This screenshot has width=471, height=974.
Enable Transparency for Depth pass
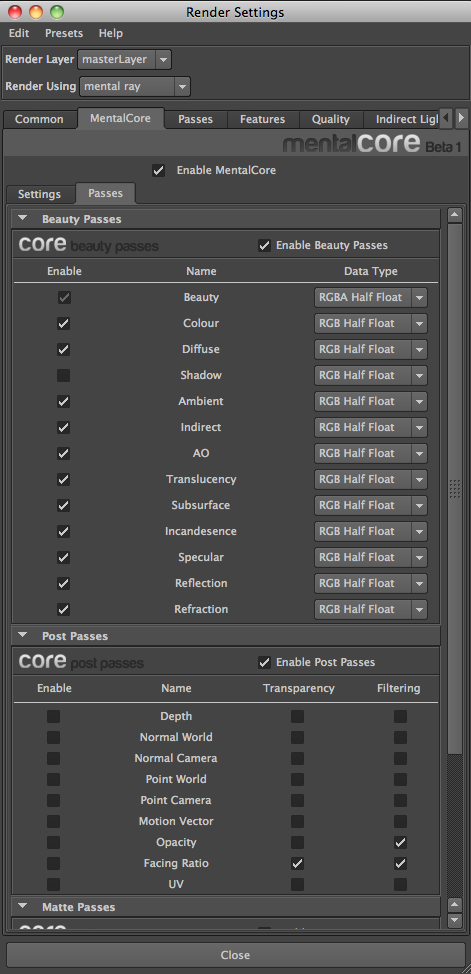pyautogui.click(x=298, y=716)
